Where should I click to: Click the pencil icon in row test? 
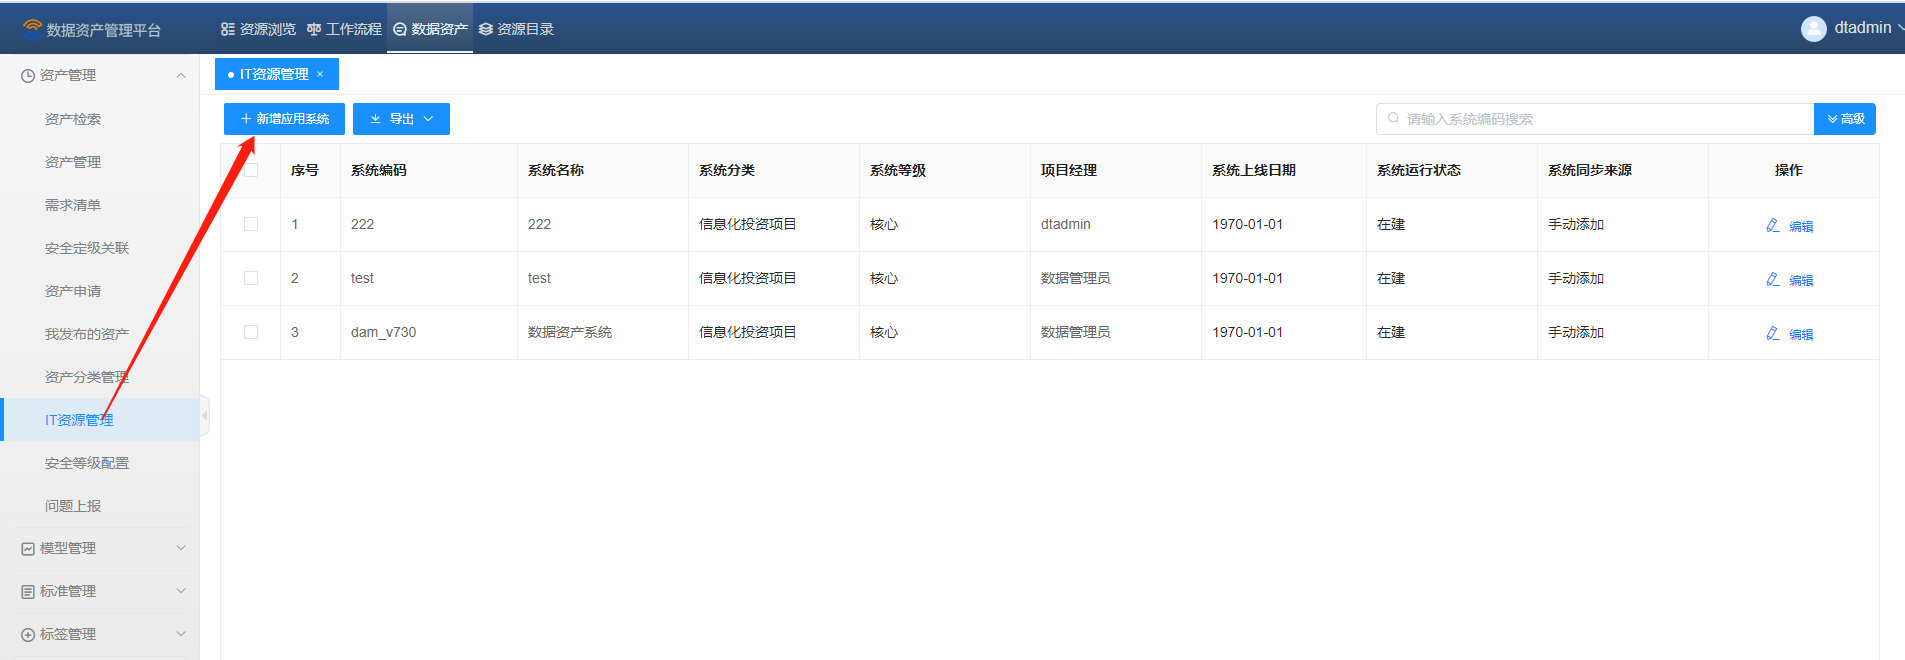click(1772, 279)
